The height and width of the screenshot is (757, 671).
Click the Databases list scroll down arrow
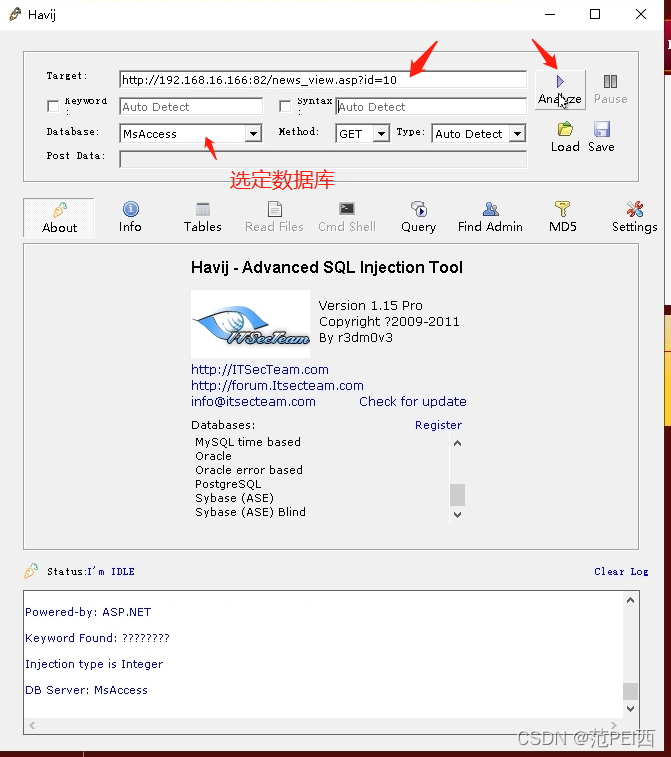pyautogui.click(x=458, y=514)
